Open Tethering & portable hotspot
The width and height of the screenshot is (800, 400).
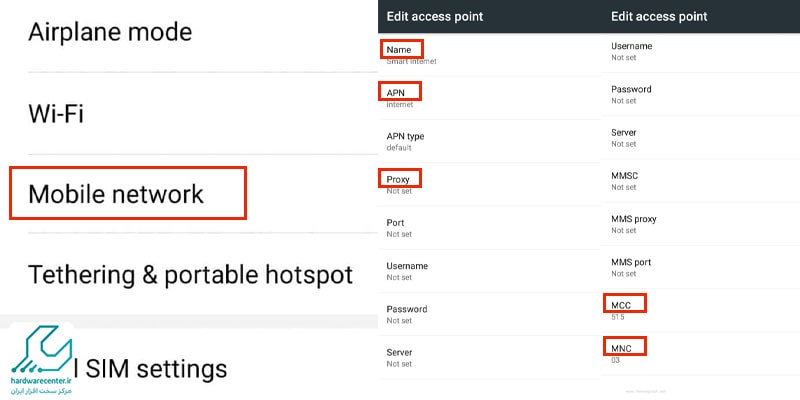189,274
